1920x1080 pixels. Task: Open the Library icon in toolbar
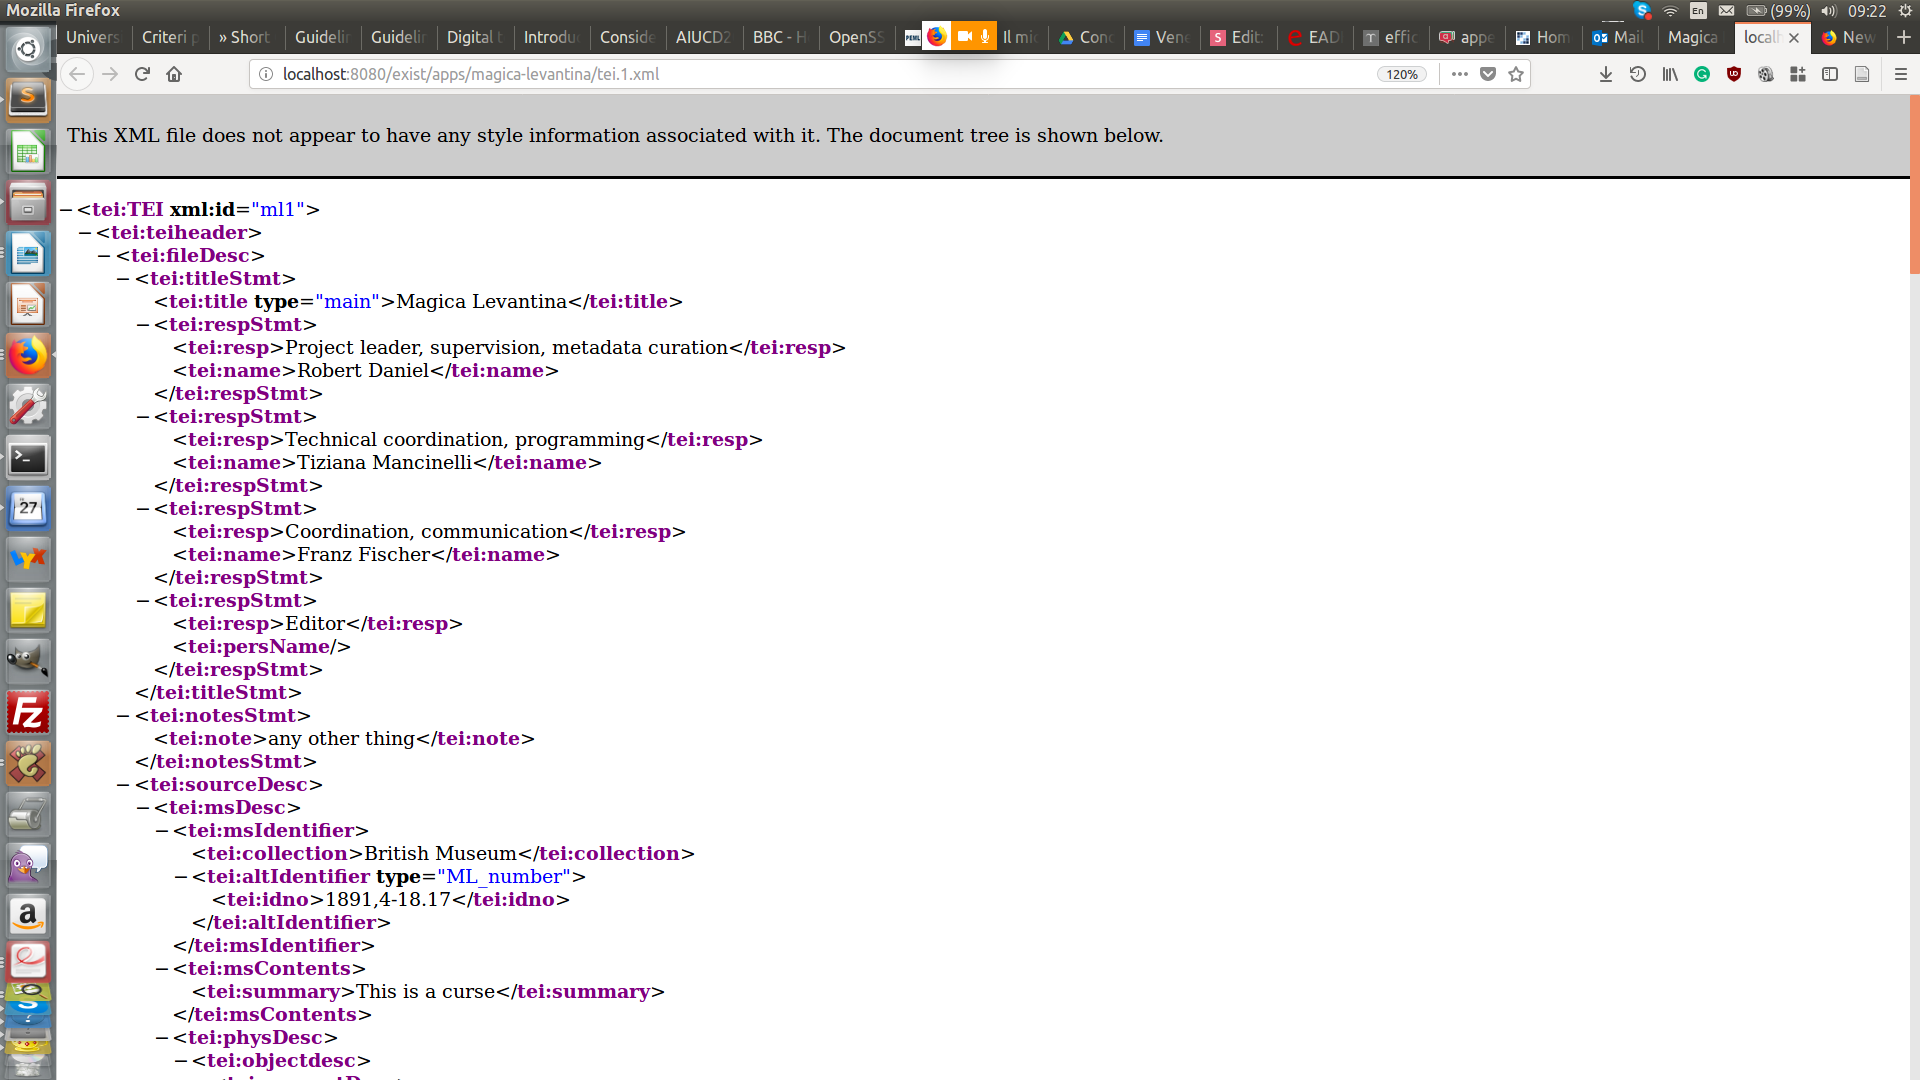tap(1670, 74)
